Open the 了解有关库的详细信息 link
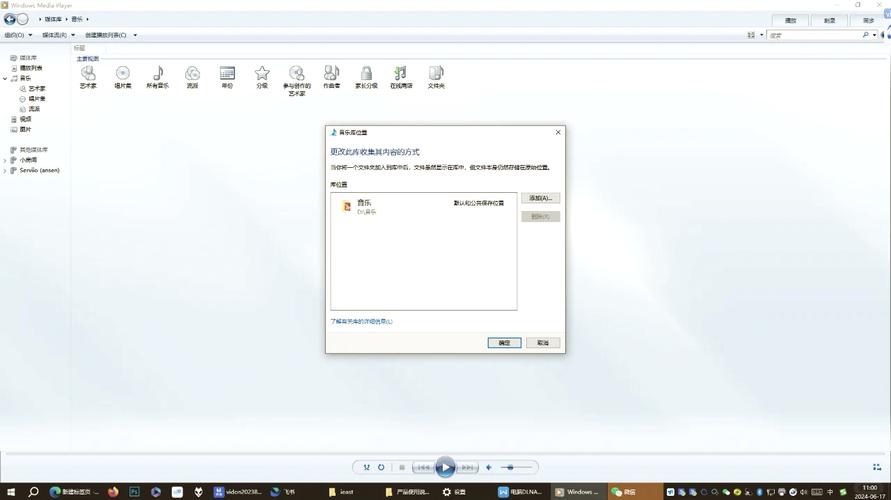The height and width of the screenshot is (500, 891). 361,322
